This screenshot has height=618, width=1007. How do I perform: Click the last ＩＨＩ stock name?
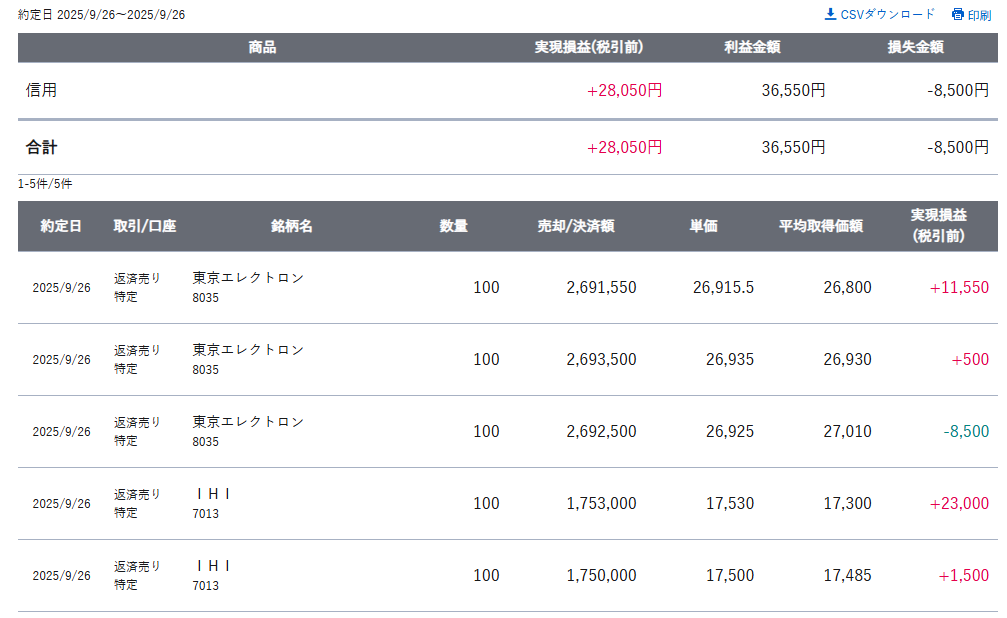pos(213,566)
